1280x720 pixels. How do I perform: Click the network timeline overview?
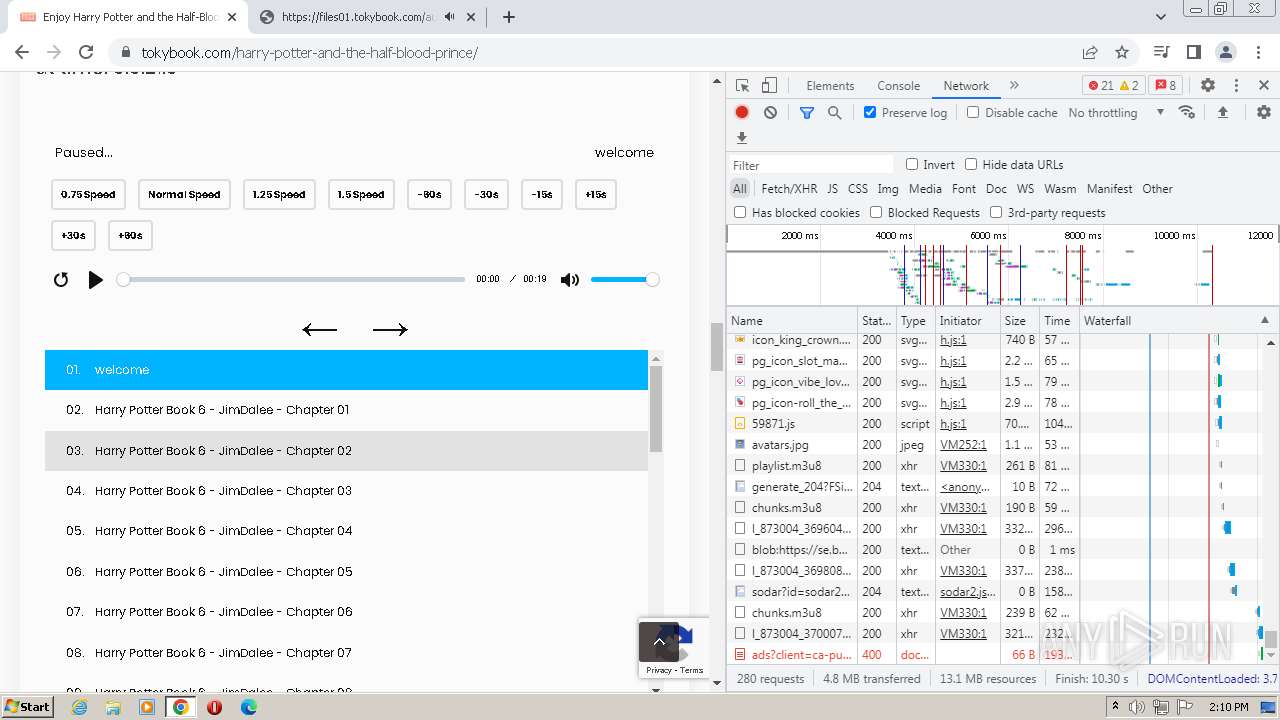(1002, 266)
